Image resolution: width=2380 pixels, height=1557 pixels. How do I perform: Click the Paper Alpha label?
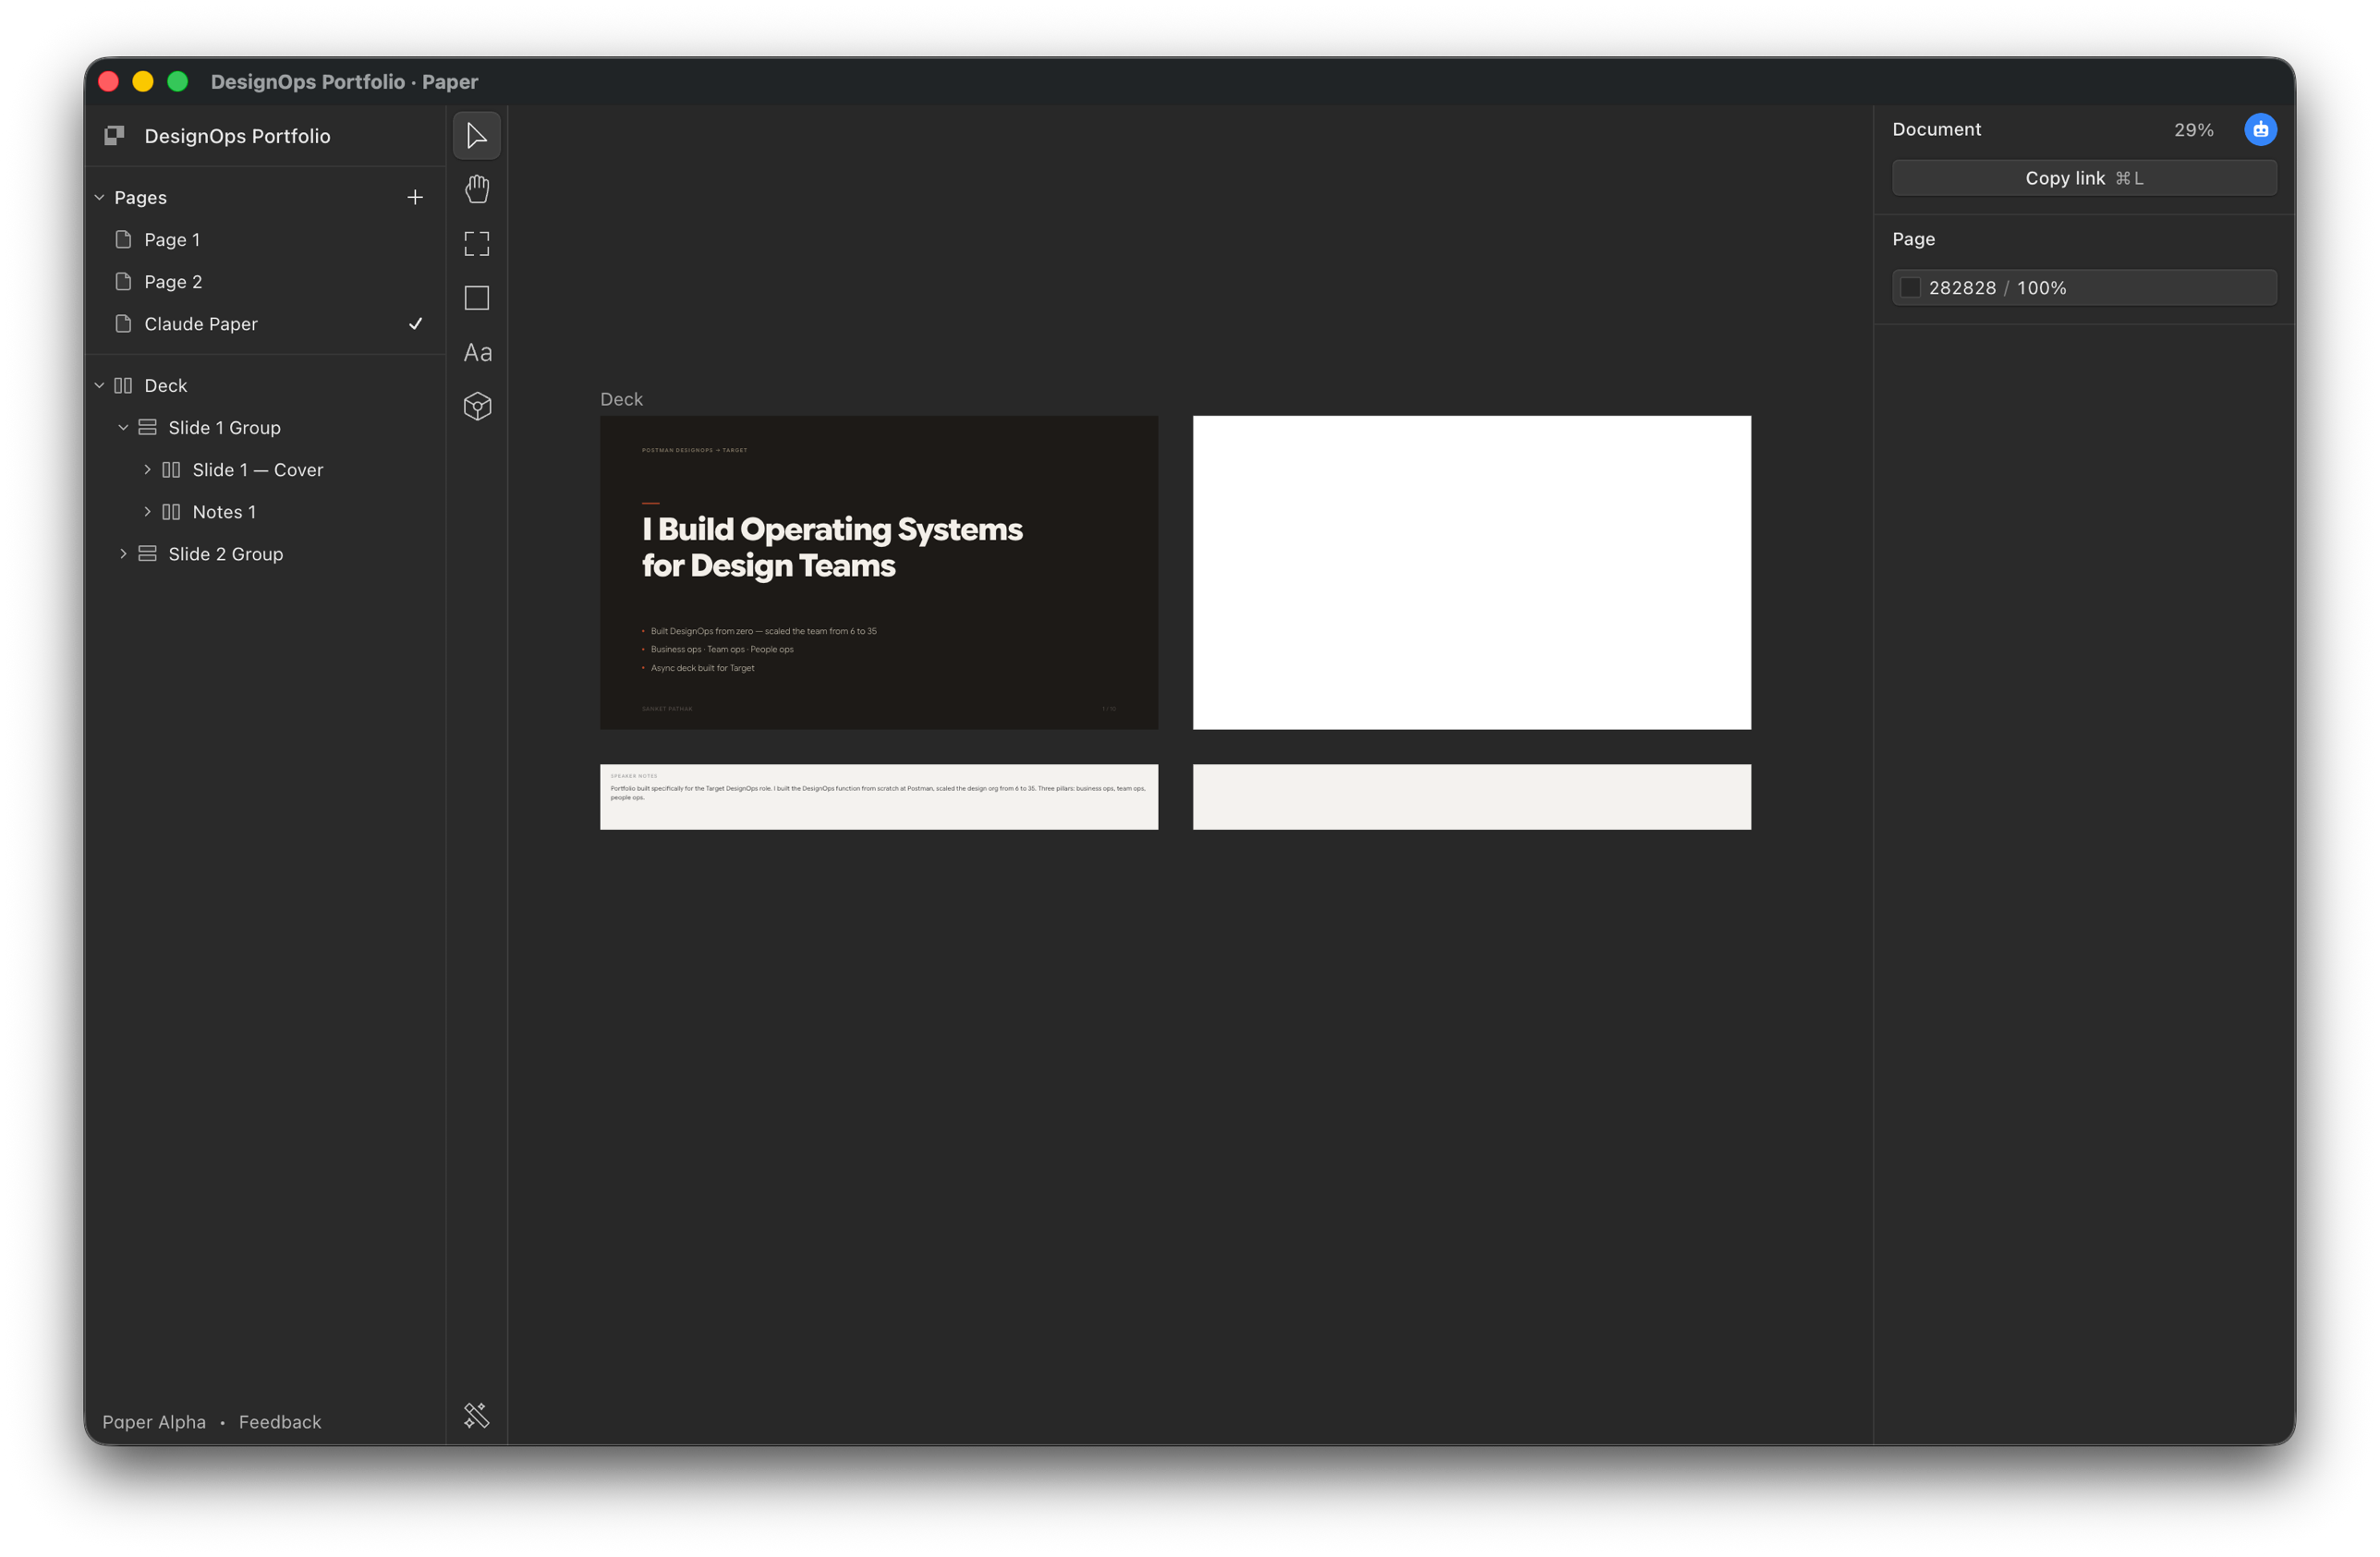click(x=154, y=1422)
